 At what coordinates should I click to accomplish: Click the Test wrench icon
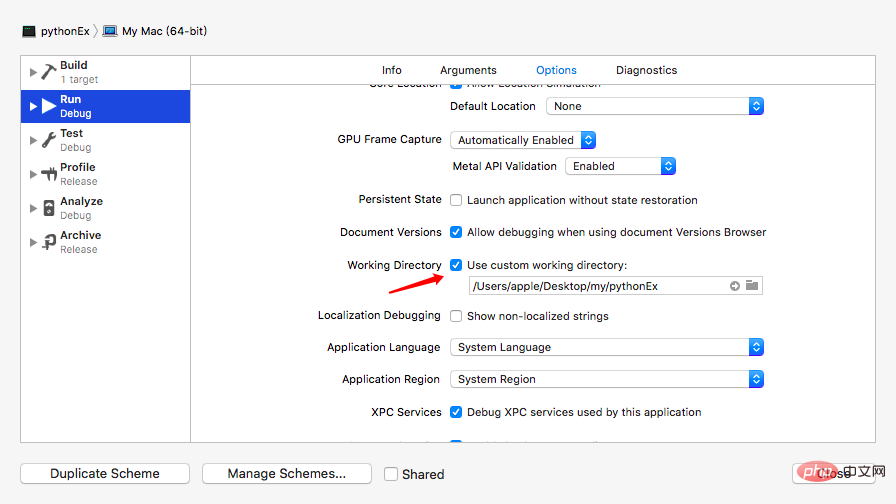[x=49, y=140]
